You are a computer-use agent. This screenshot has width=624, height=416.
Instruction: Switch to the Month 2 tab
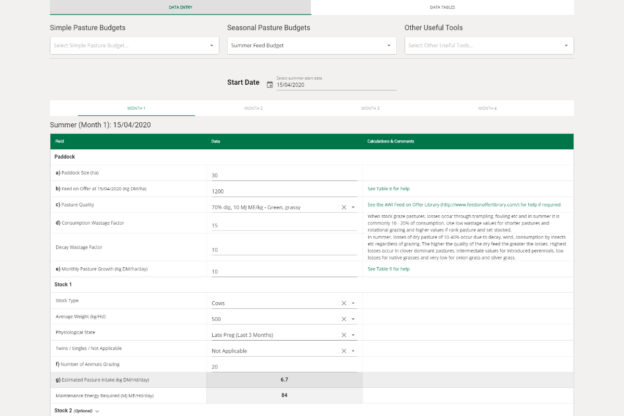[x=252, y=108]
